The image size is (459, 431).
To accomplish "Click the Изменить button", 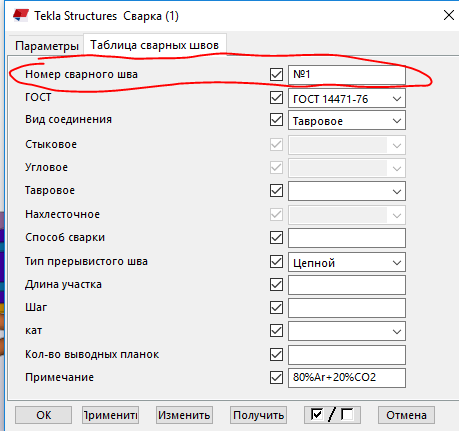I will point(184,415).
